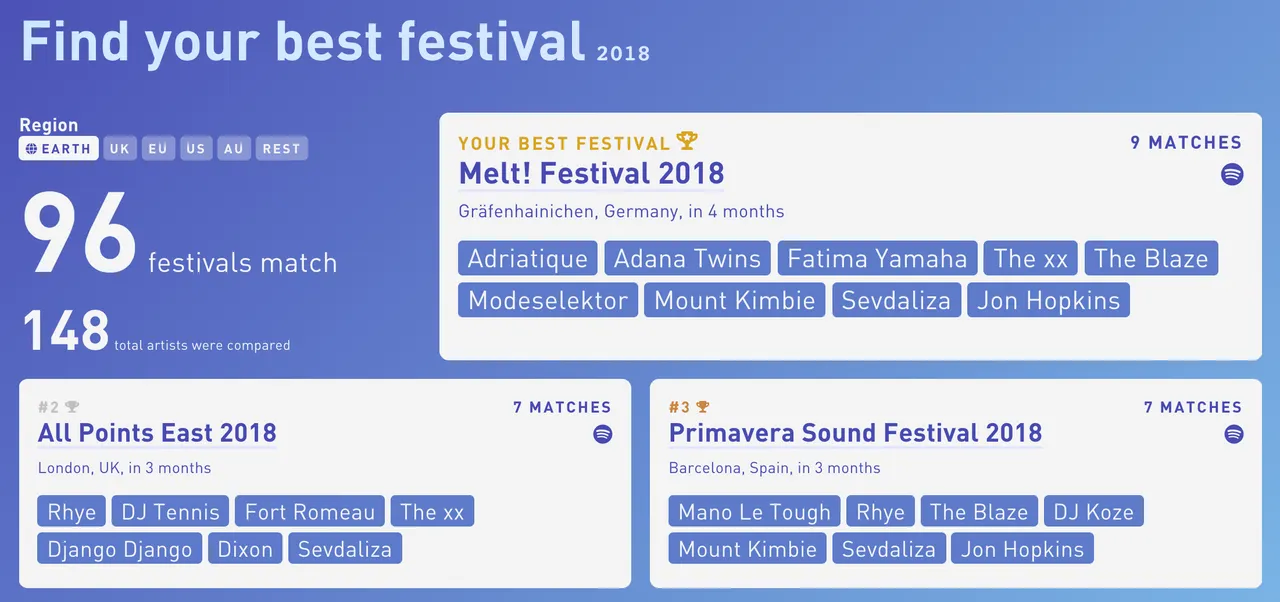Click the Adriatique artist tag
Screen dimensions: 1280x602
click(528, 258)
